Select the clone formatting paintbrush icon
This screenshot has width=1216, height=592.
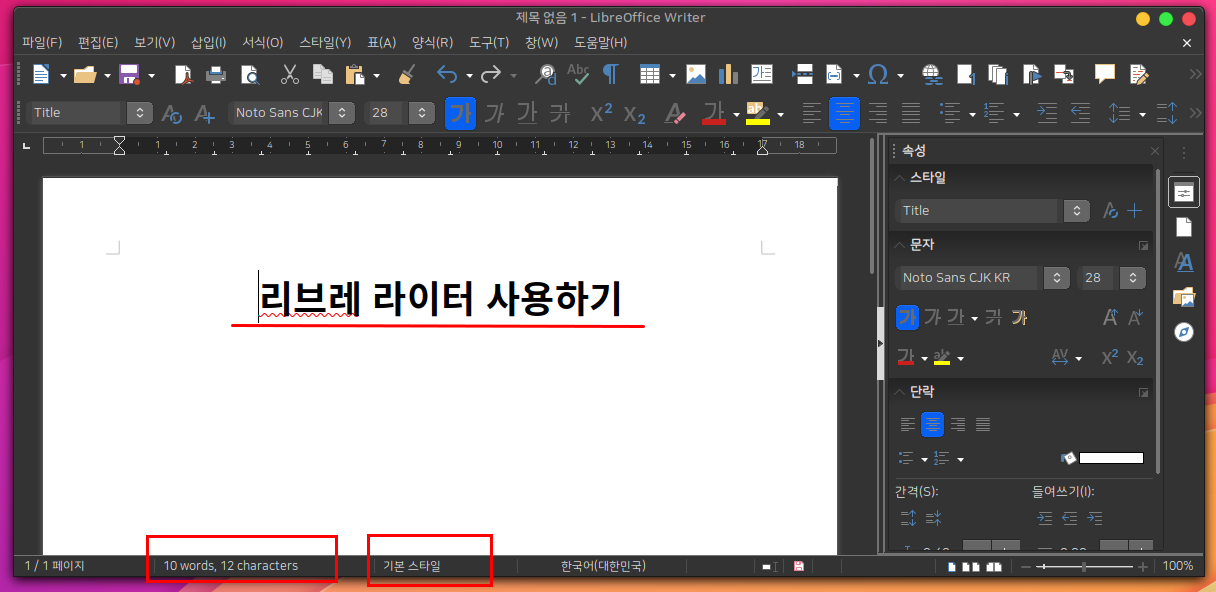click(406, 74)
